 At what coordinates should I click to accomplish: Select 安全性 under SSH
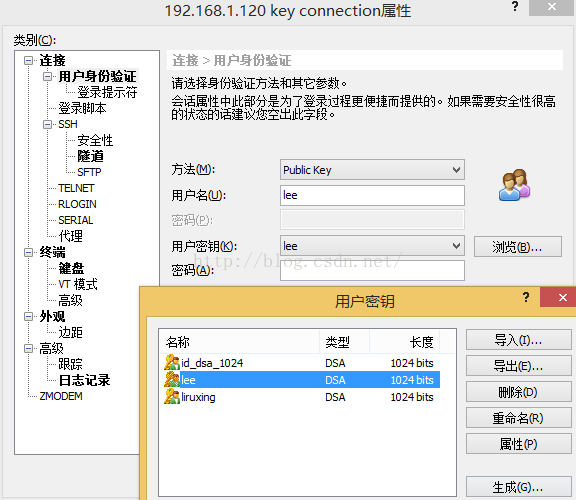point(95,140)
